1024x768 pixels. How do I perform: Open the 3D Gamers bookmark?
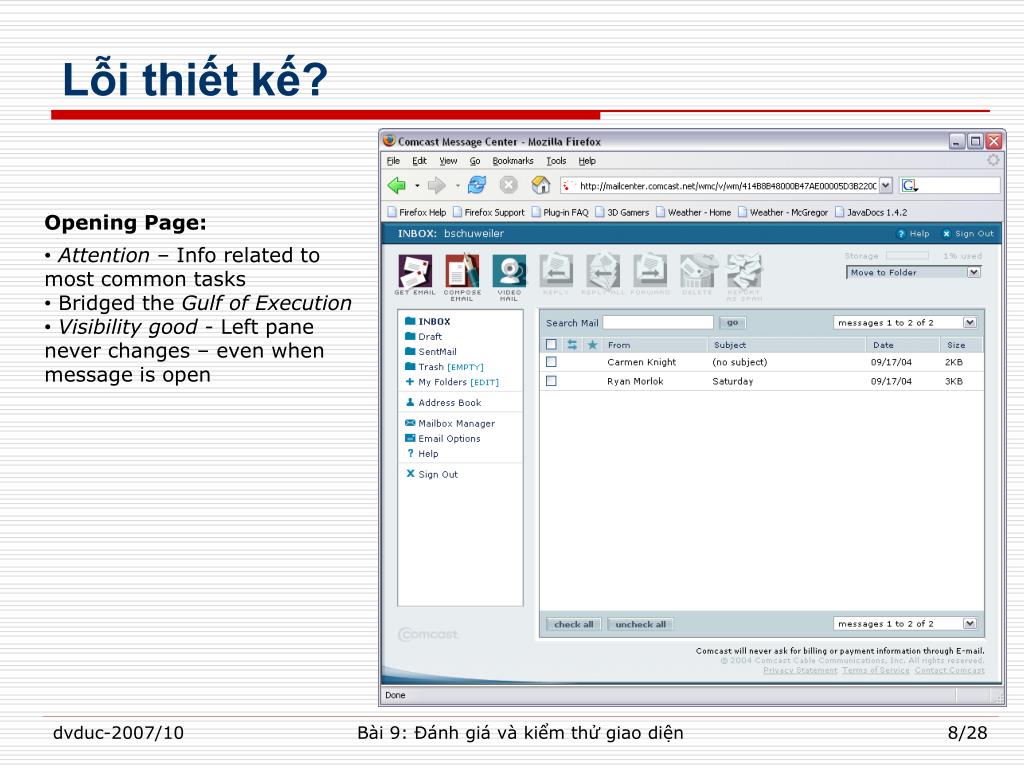622,212
